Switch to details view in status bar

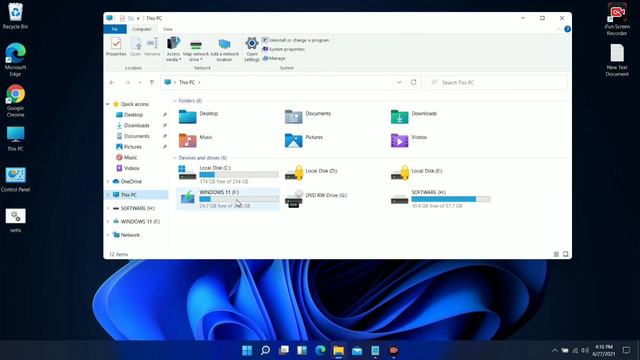(x=556, y=254)
